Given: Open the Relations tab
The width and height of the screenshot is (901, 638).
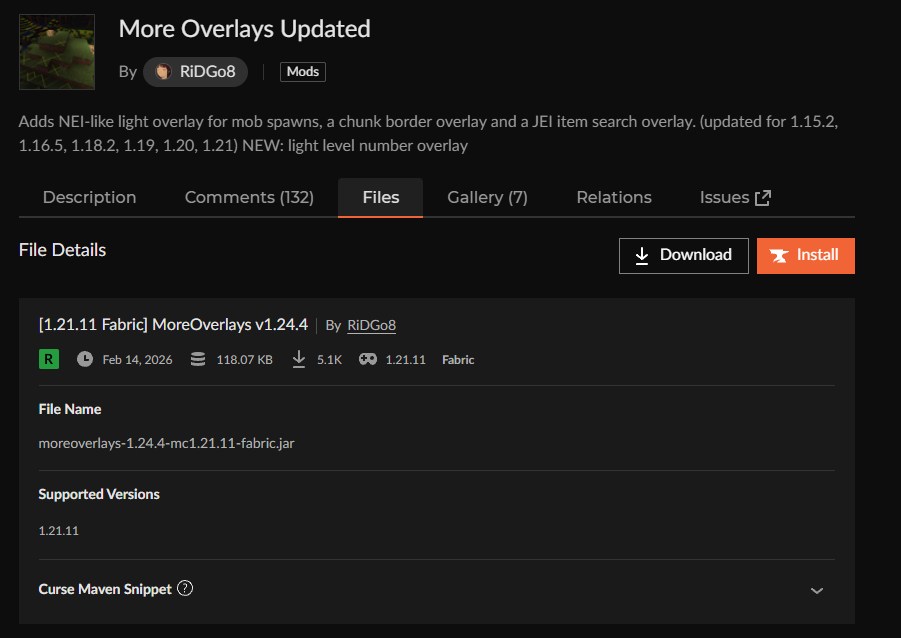Looking at the screenshot, I should tap(613, 197).
